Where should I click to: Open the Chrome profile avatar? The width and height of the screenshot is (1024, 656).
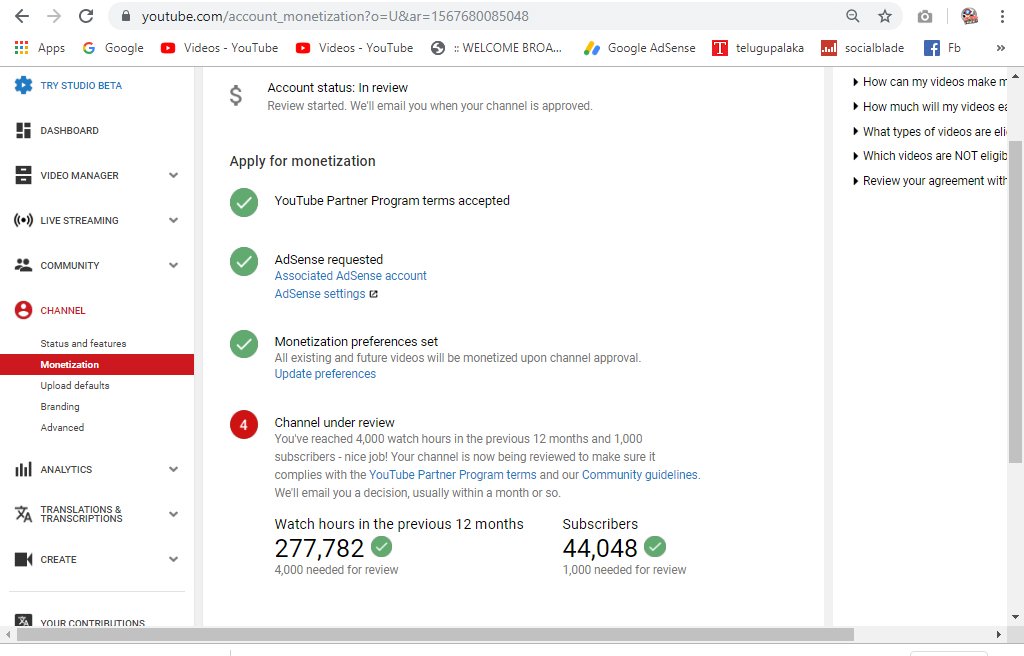[x=970, y=16]
